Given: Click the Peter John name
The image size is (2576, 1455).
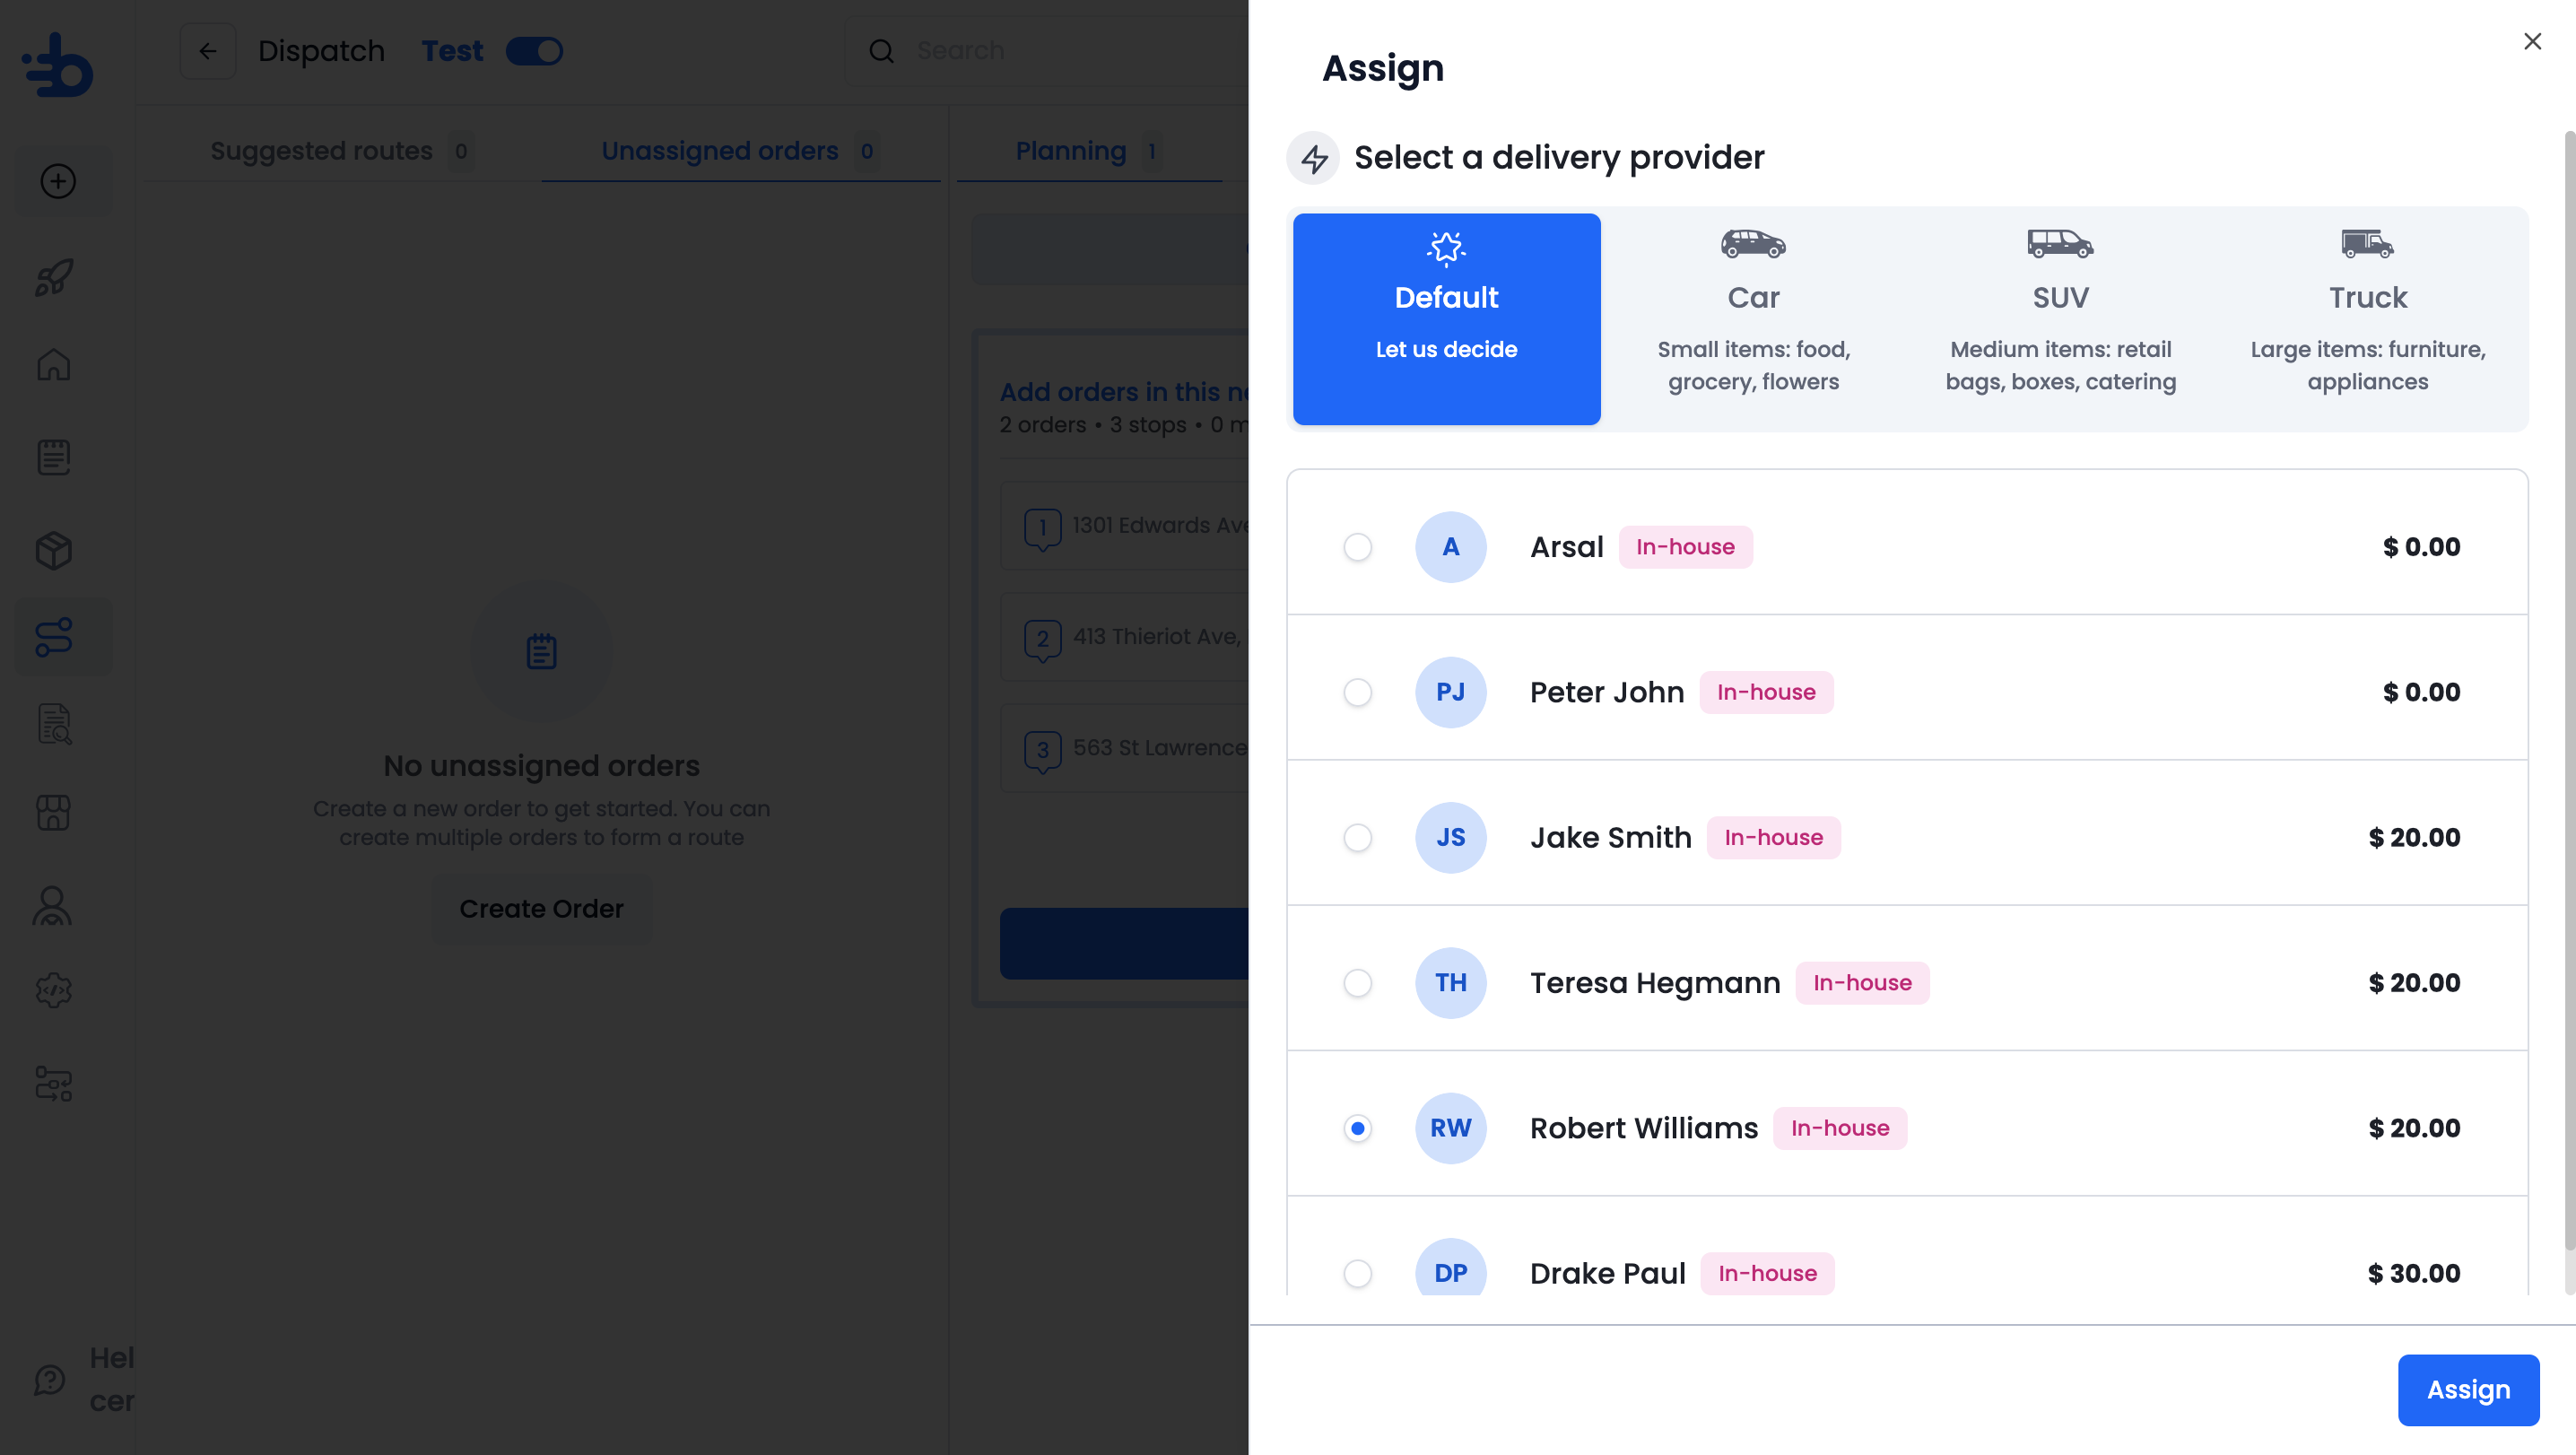Looking at the screenshot, I should [x=1607, y=692].
